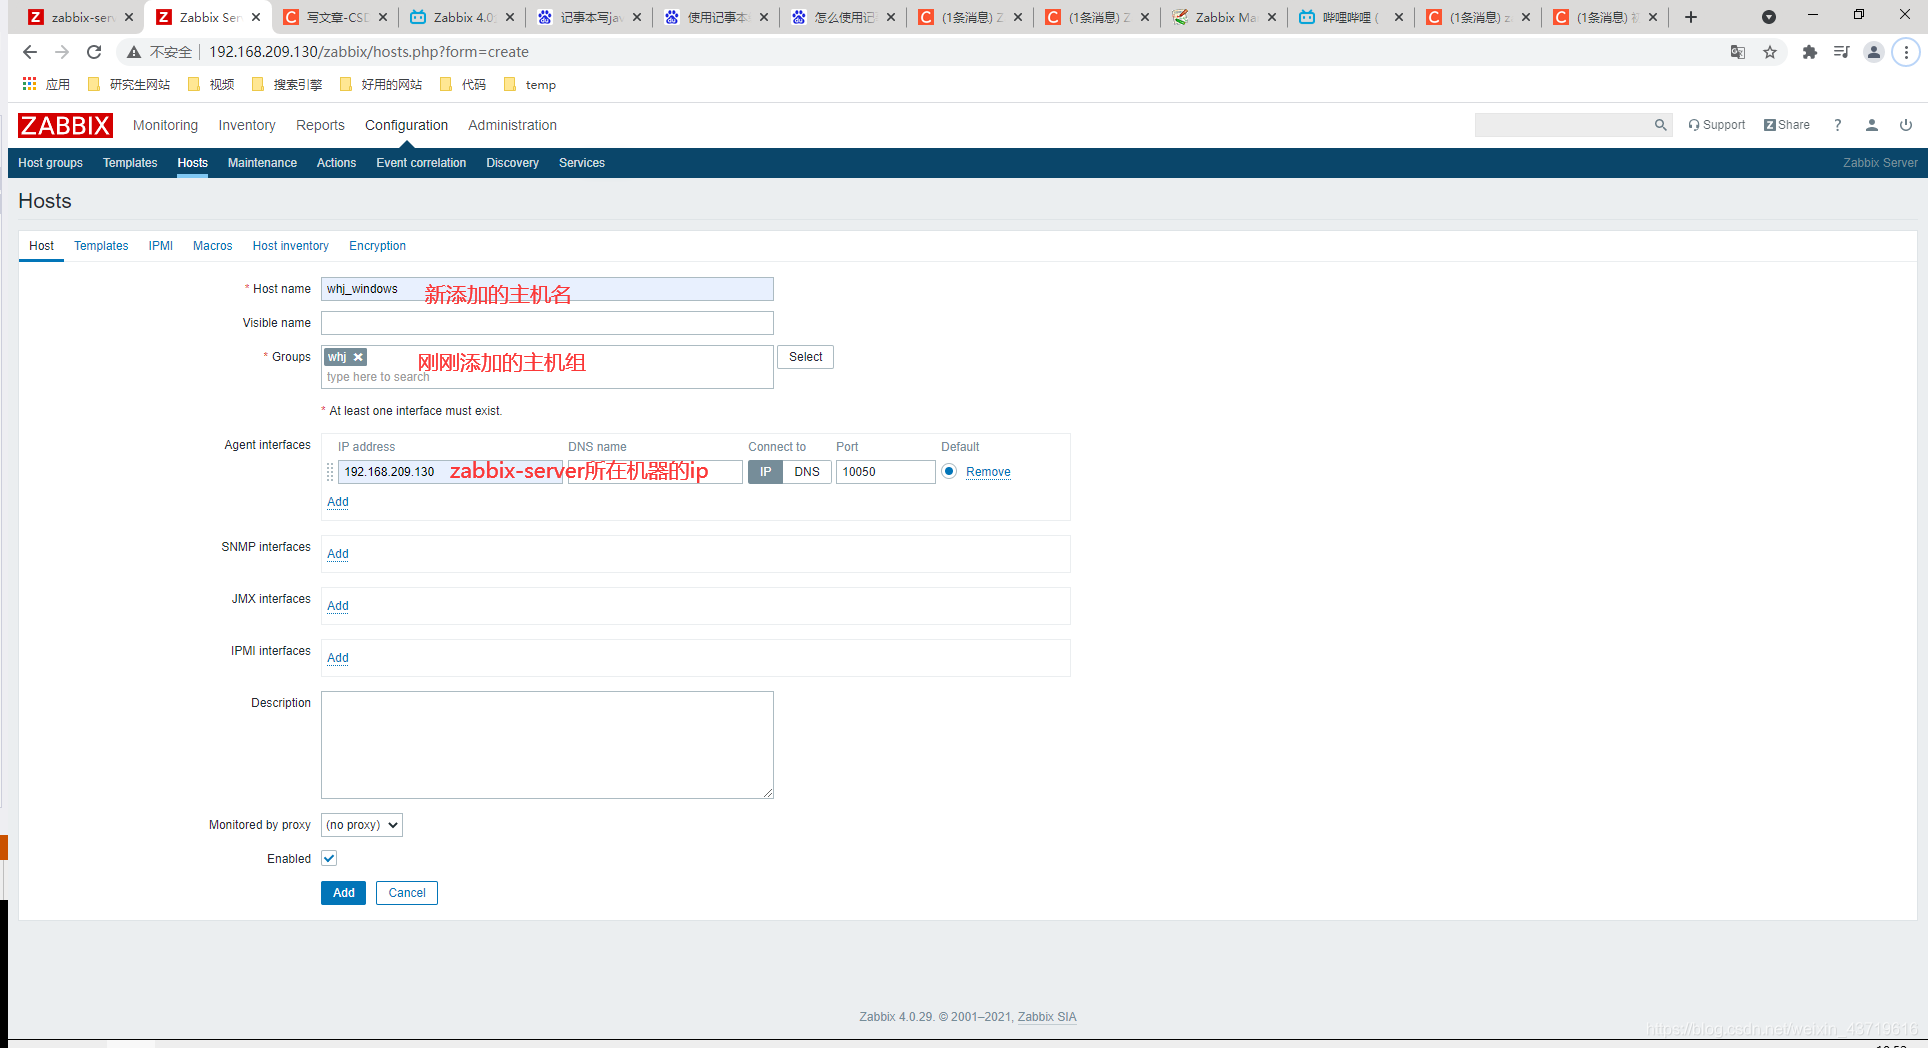
Task: Click the not secure warning icon
Action: pos(134,52)
